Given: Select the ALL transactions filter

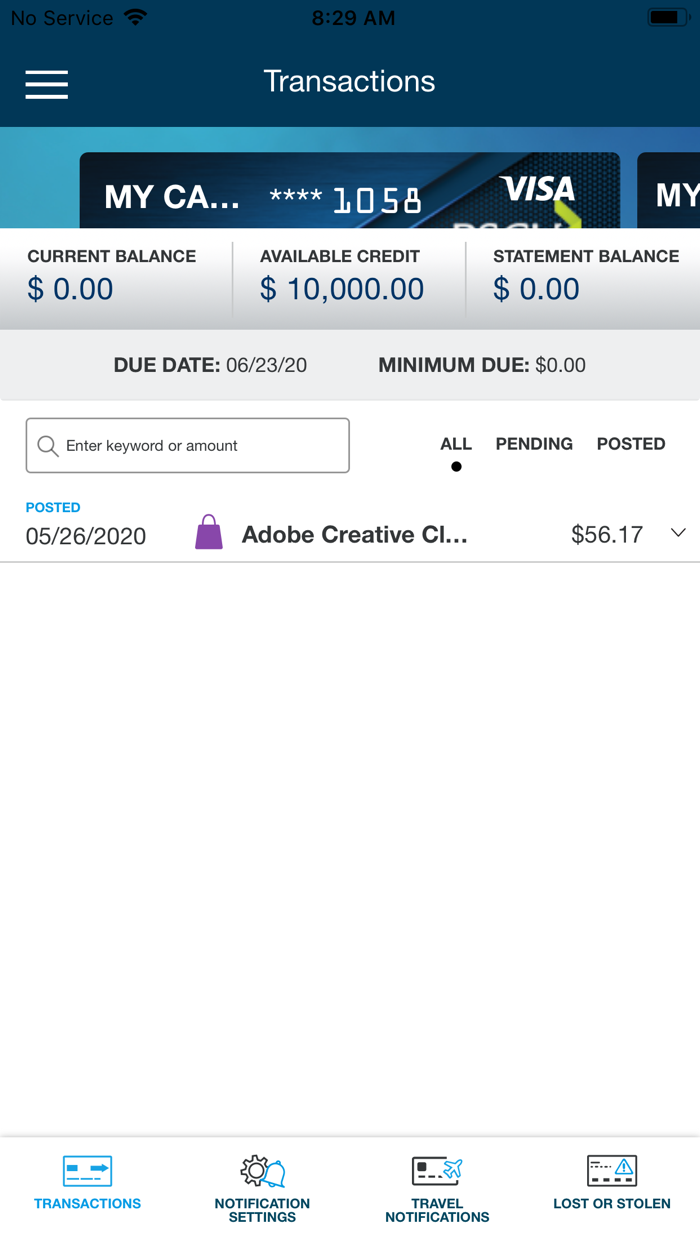Looking at the screenshot, I should coord(456,444).
